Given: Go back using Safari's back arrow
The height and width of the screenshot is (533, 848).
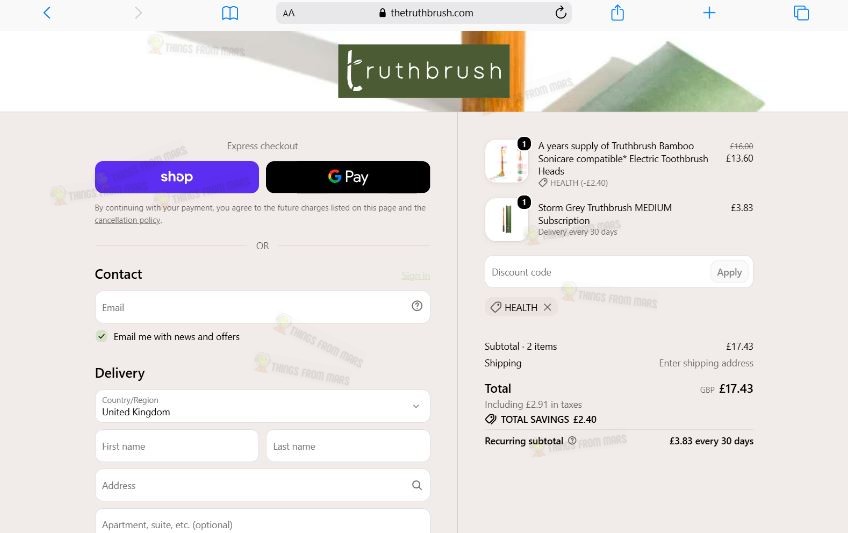Looking at the screenshot, I should [x=47, y=12].
